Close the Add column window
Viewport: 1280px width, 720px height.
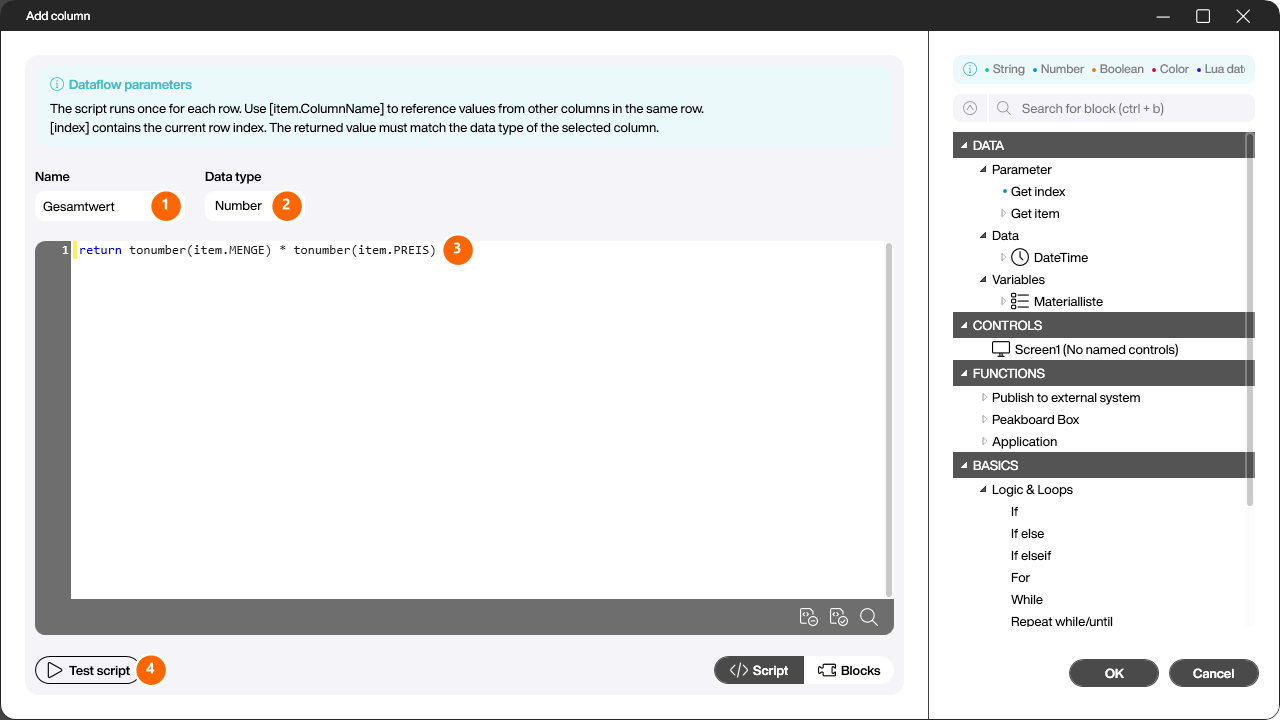[1243, 16]
